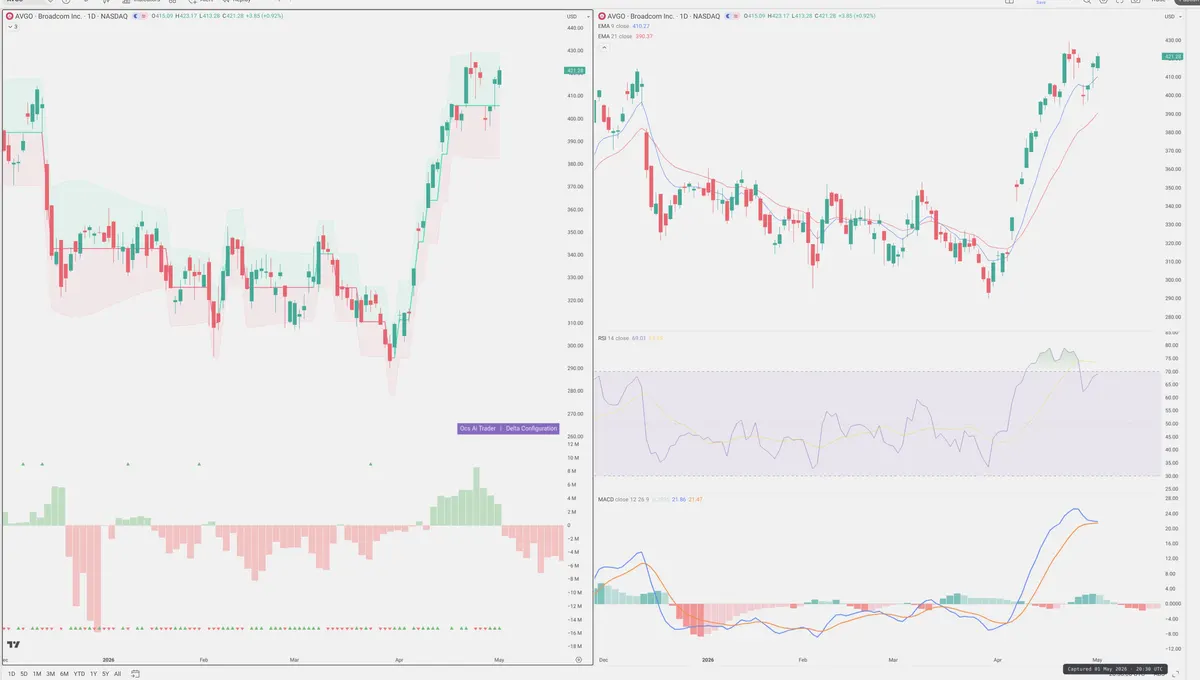Select the EMA 9 close legend
Viewport: 1200px width, 680px height.
point(615,27)
